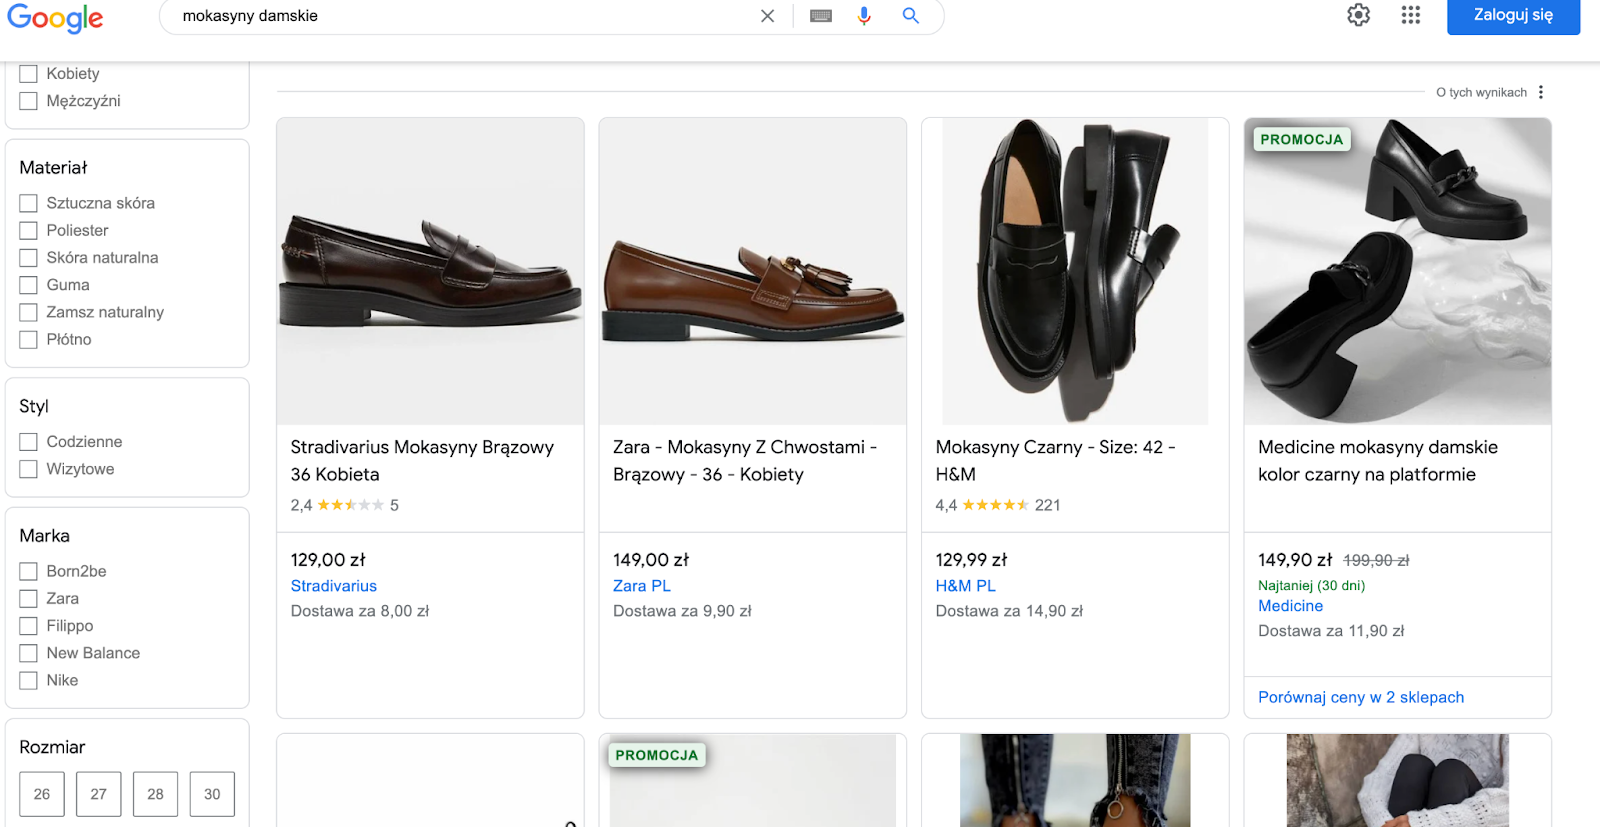Check Filippo brand filter
This screenshot has width=1600, height=827.
point(28,626)
